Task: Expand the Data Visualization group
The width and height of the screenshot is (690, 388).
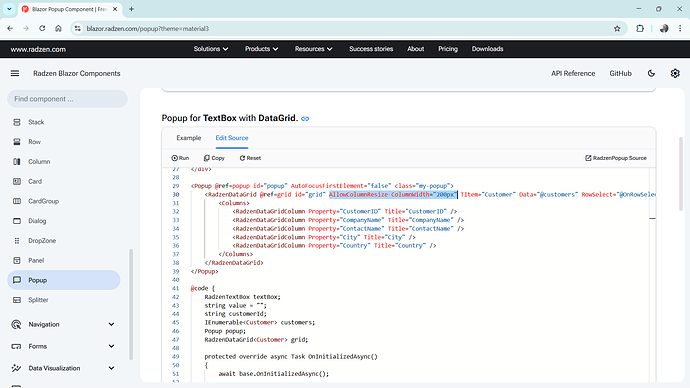Action: click(64, 368)
